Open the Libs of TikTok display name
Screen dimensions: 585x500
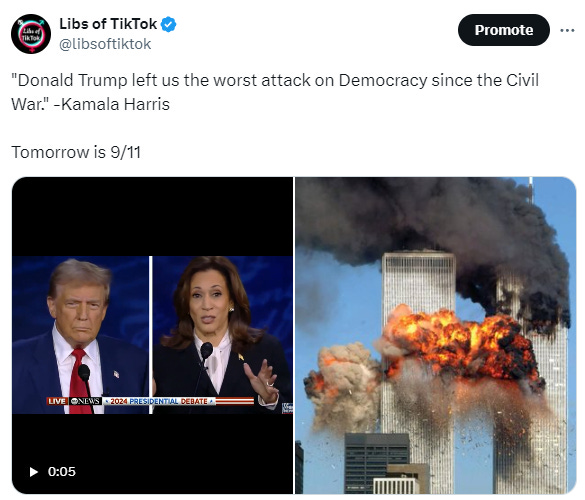point(108,24)
